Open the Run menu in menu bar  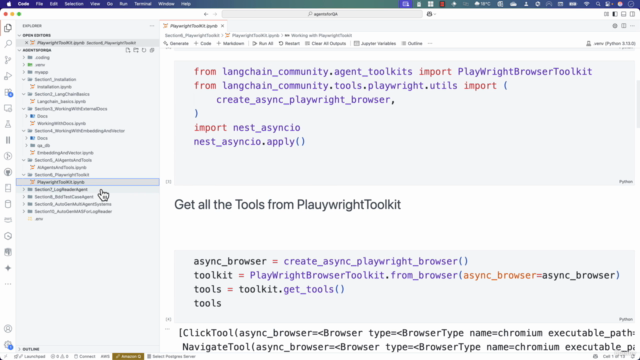click(123, 4)
